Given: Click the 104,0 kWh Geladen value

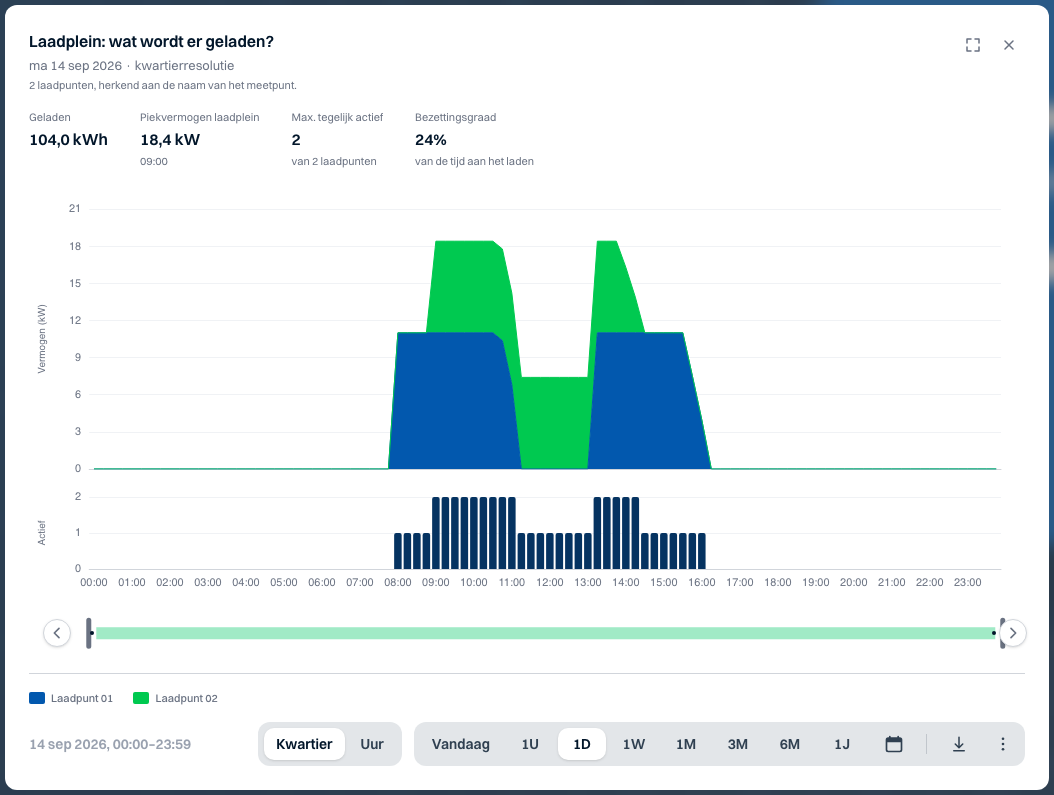Looking at the screenshot, I should click(69, 140).
